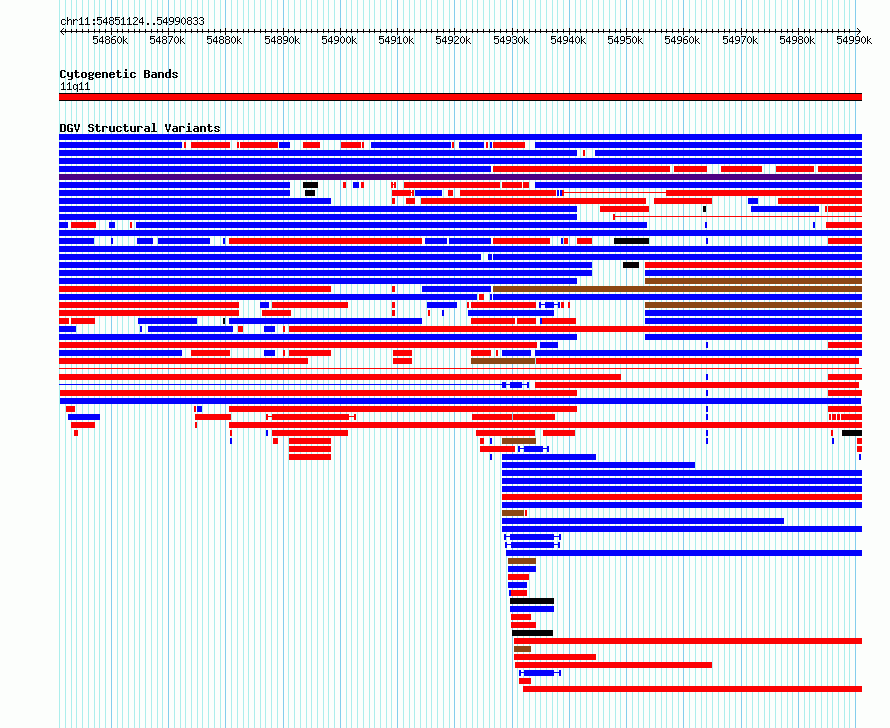890x728 pixels.
Task: Click the chr11:54851124..54990833 region label
Action: (x=132, y=22)
